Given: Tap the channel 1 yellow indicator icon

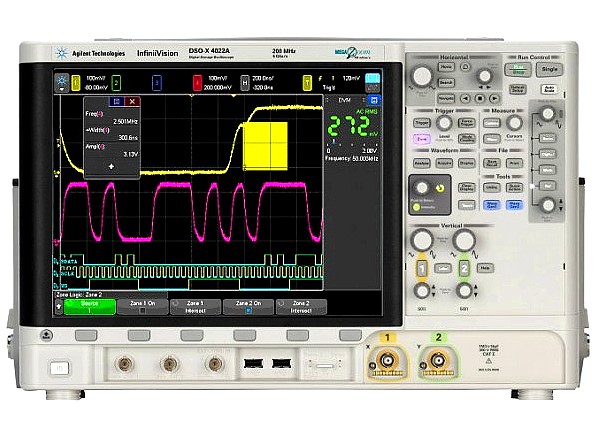Looking at the screenshot, I should click(x=76, y=83).
